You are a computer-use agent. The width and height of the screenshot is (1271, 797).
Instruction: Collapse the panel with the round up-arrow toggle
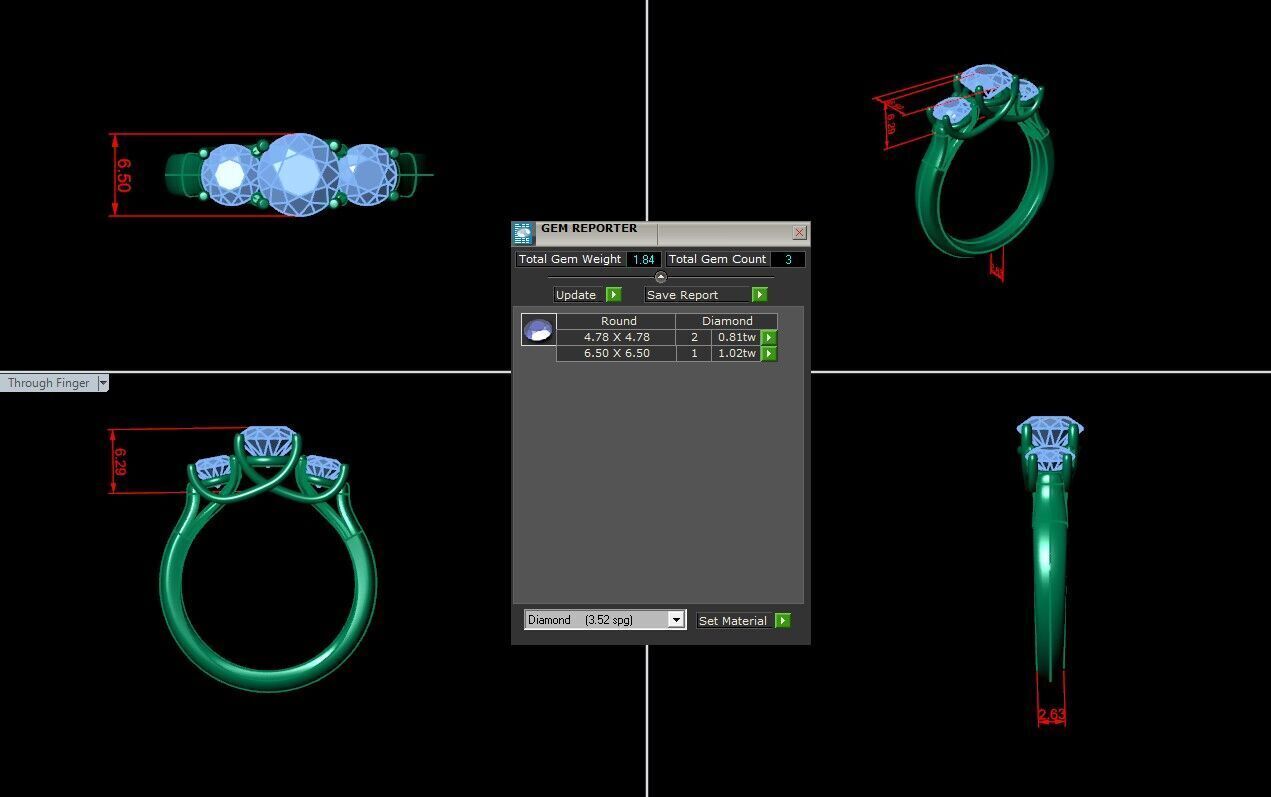point(660,277)
